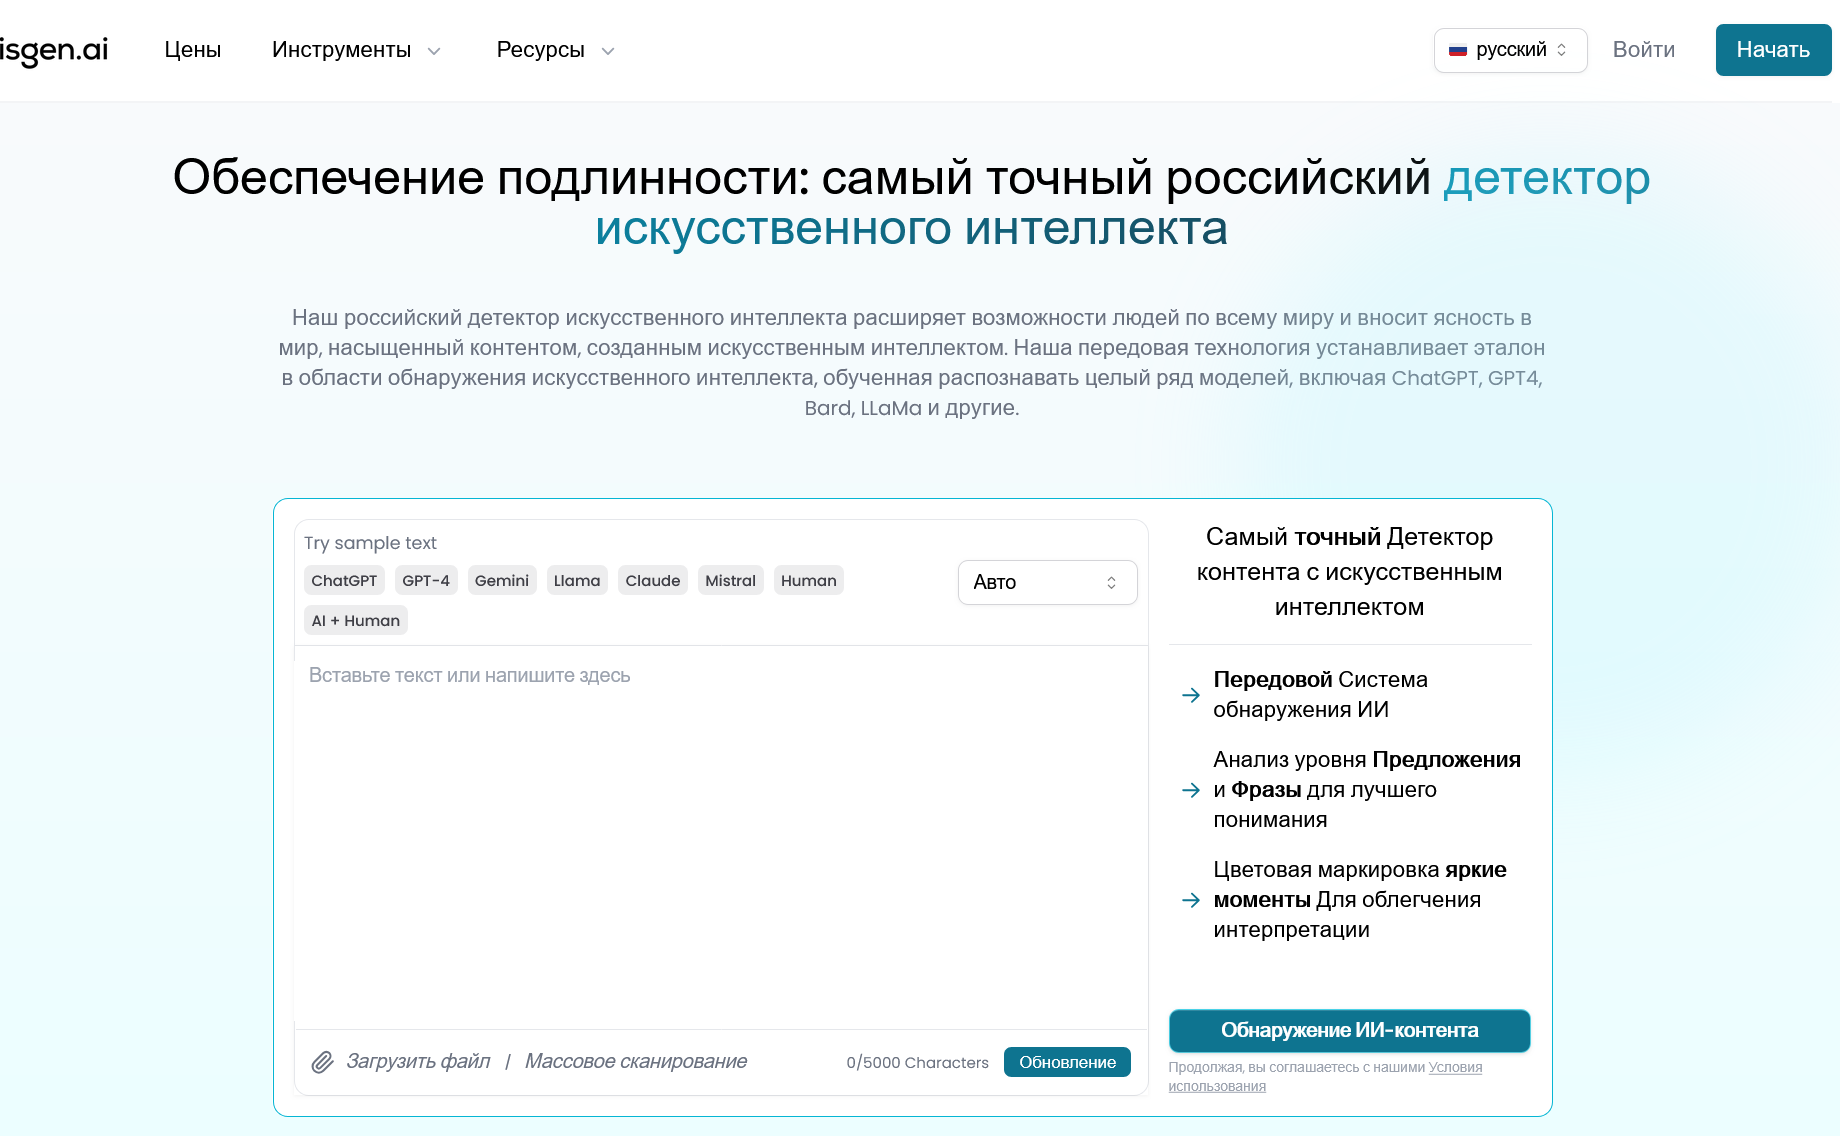The width and height of the screenshot is (1840, 1136).
Task: Click the paperclip attach file icon
Action: point(322,1062)
